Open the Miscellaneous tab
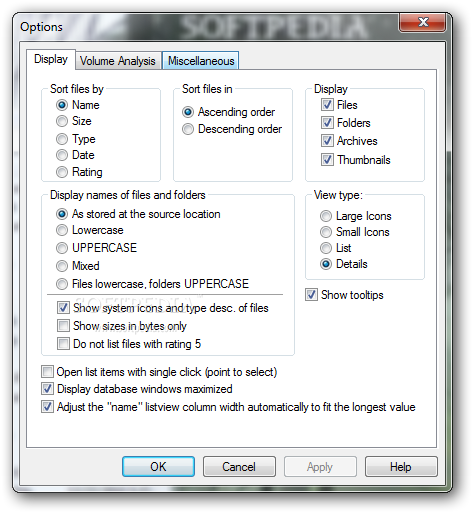The width and height of the screenshot is (473, 513). click(201, 61)
